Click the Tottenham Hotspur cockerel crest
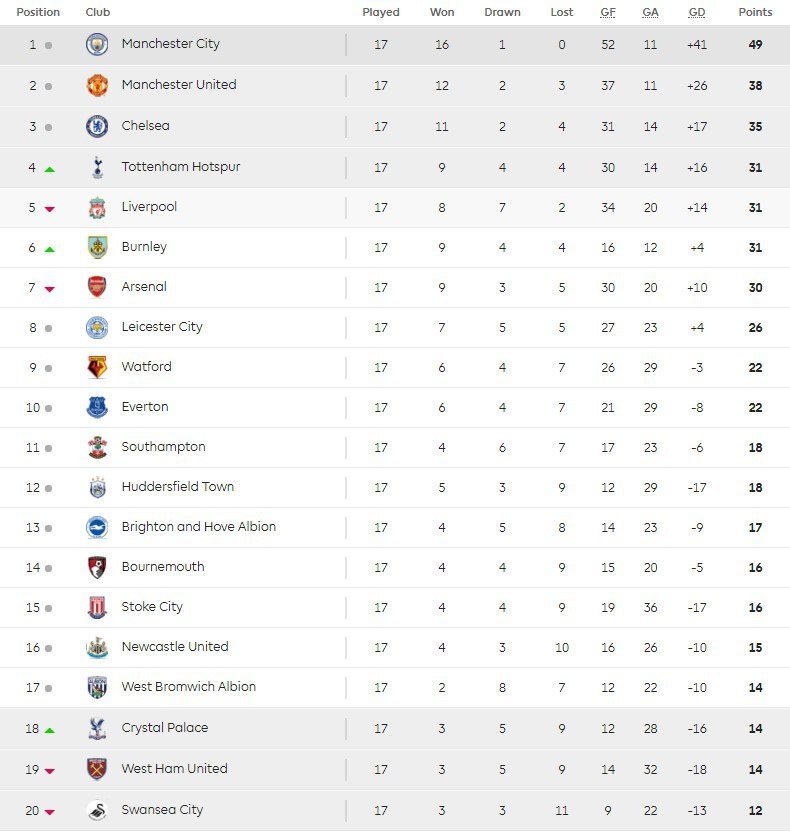 coord(97,167)
